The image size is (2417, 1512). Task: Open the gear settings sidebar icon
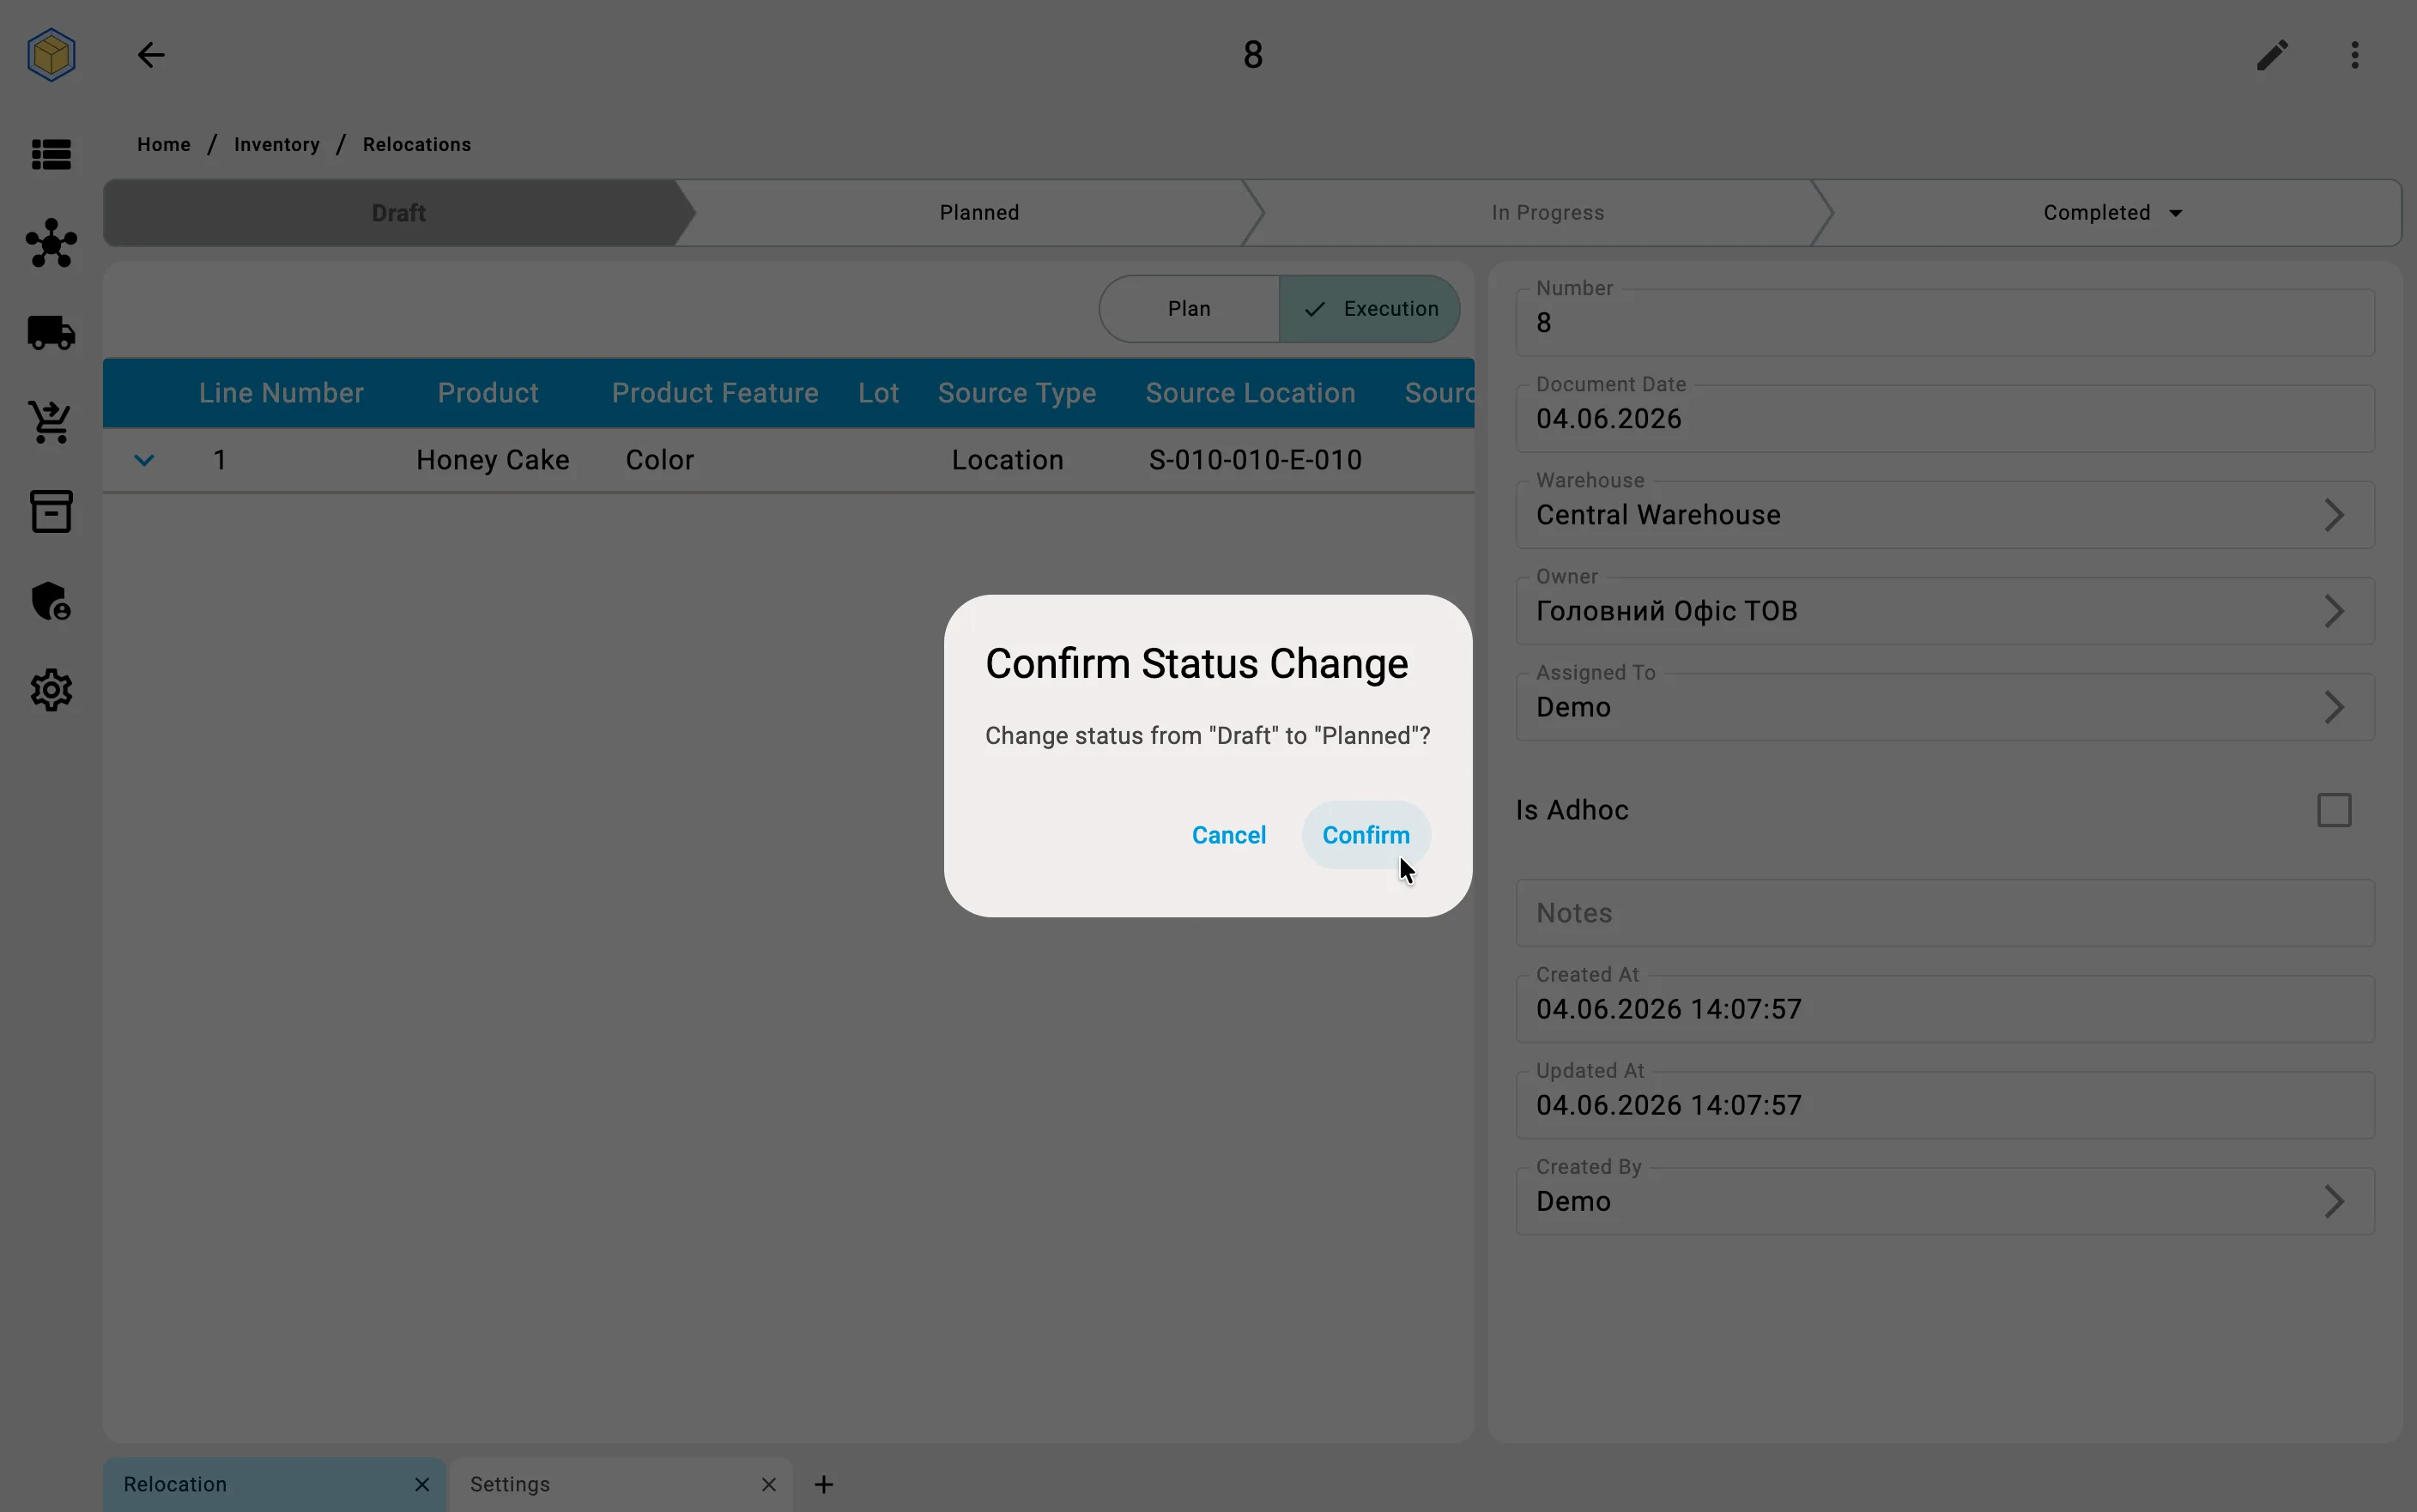pyautogui.click(x=51, y=690)
